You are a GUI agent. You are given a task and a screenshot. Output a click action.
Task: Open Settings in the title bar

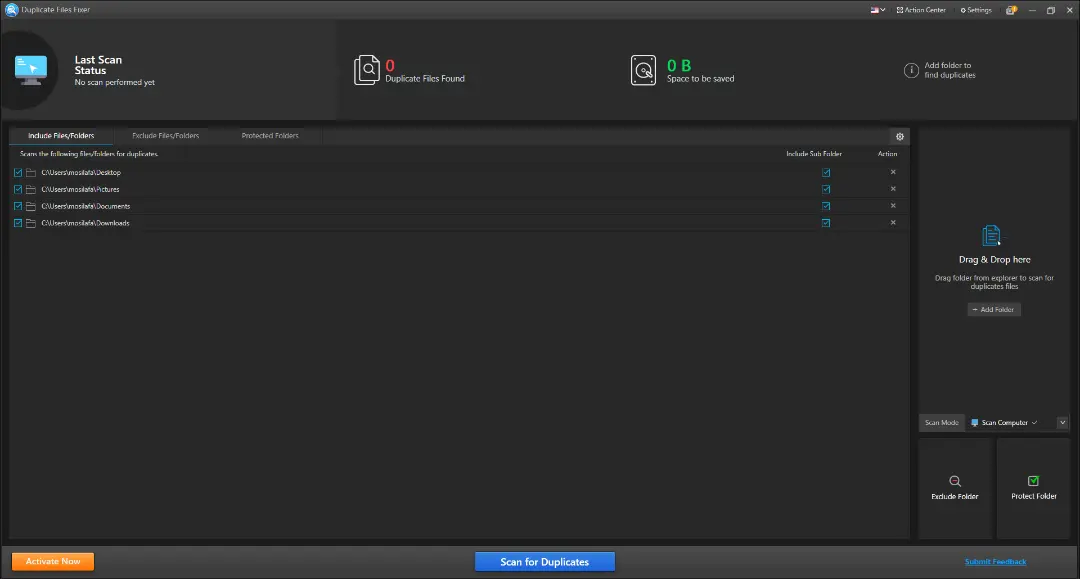(976, 10)
